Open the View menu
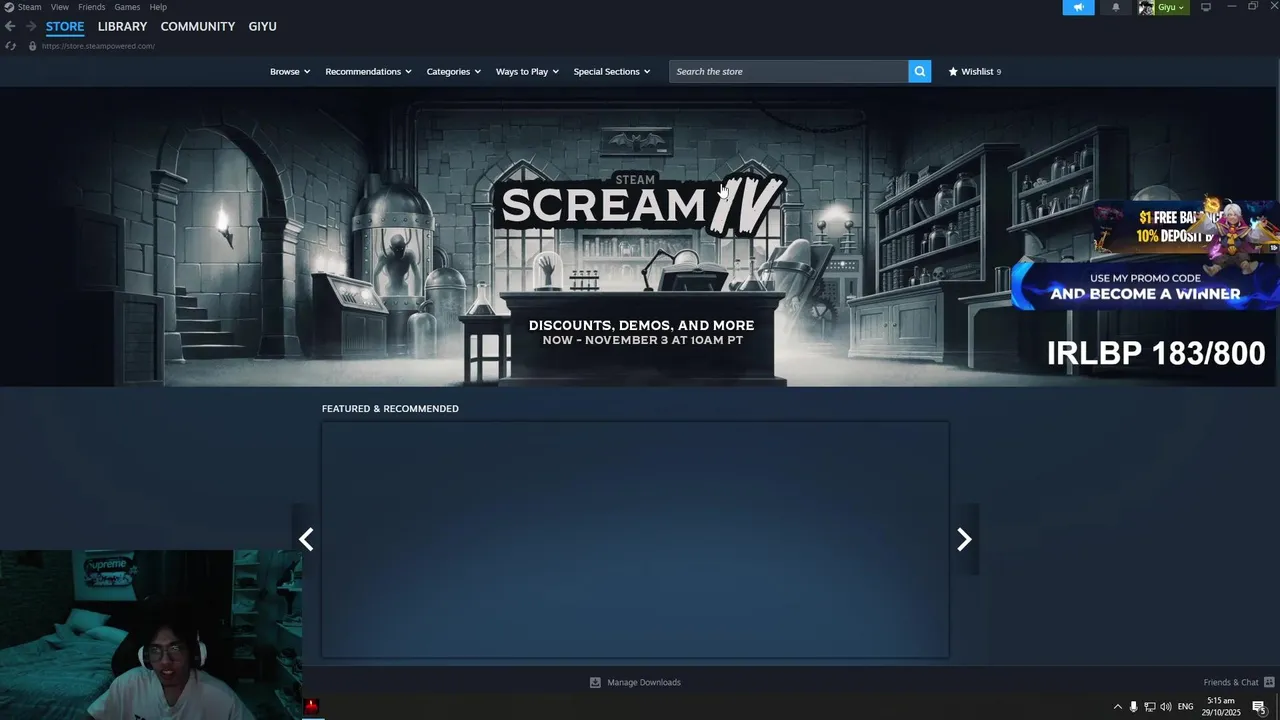The height and width of the screenshot is (720, 1280). pyautogui.click(x=60, y=7)
